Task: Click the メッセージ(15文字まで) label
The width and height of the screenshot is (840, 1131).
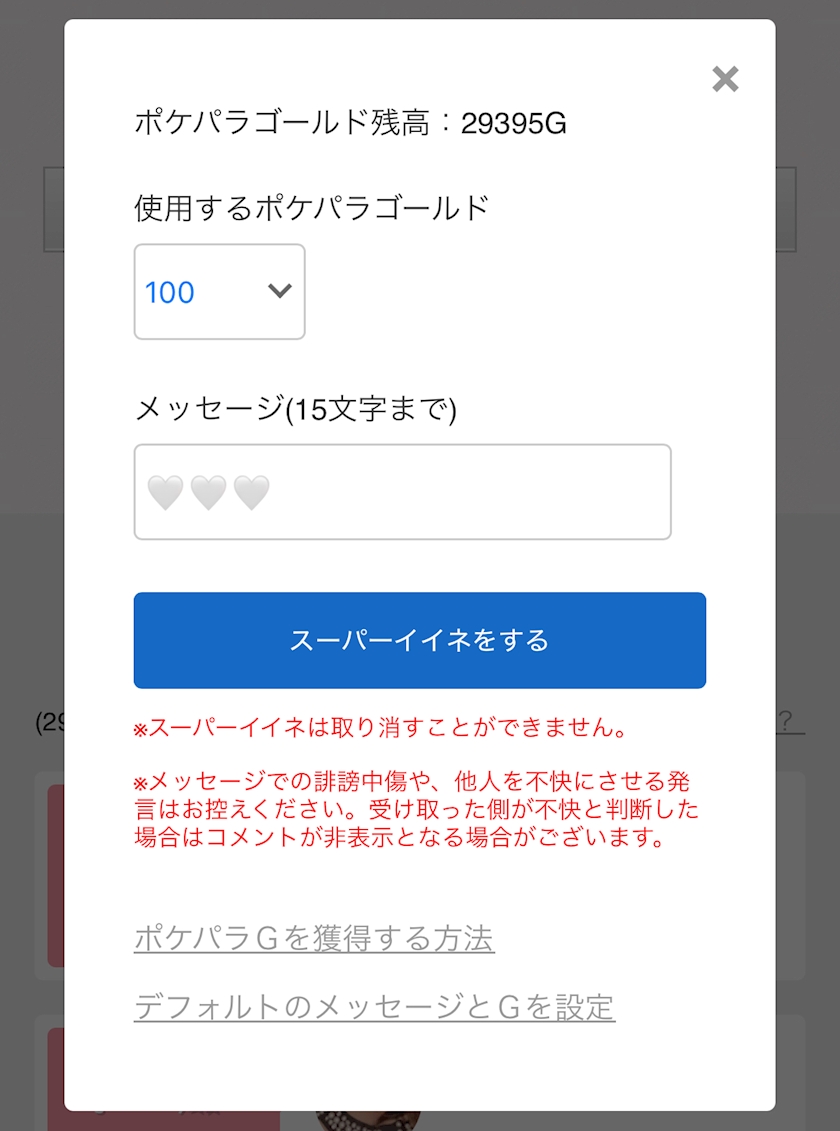Action: pos(295,408)
